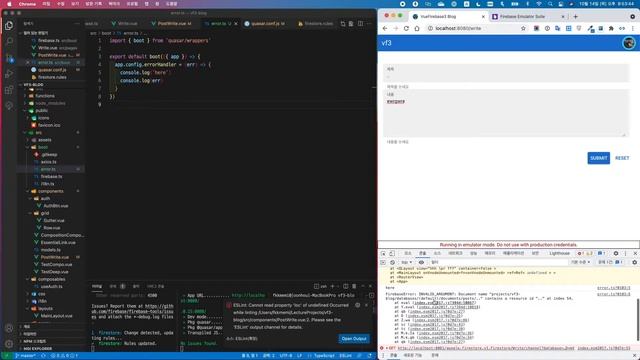Toggle the DevTools device toolbar icon
This screenshot has width=640, height=360.
tap(392, 253)
